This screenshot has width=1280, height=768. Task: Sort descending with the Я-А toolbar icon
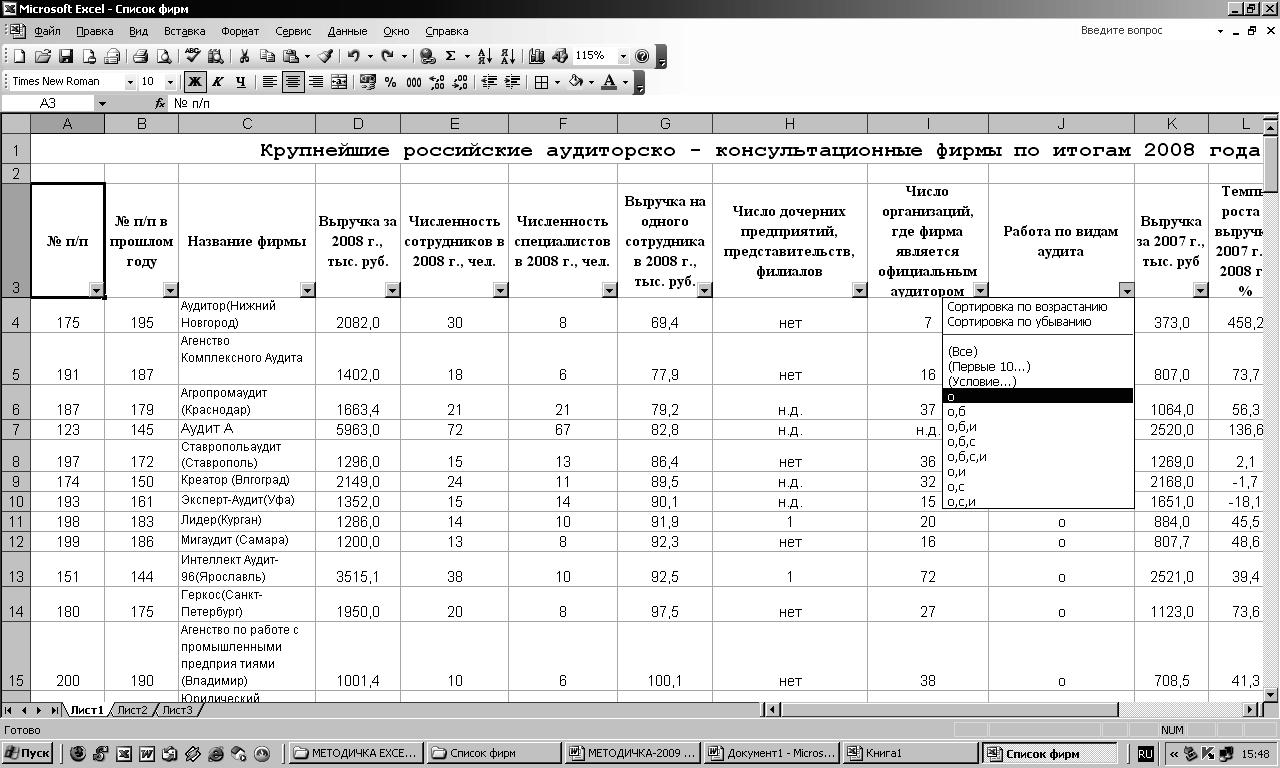pos(508,57)
